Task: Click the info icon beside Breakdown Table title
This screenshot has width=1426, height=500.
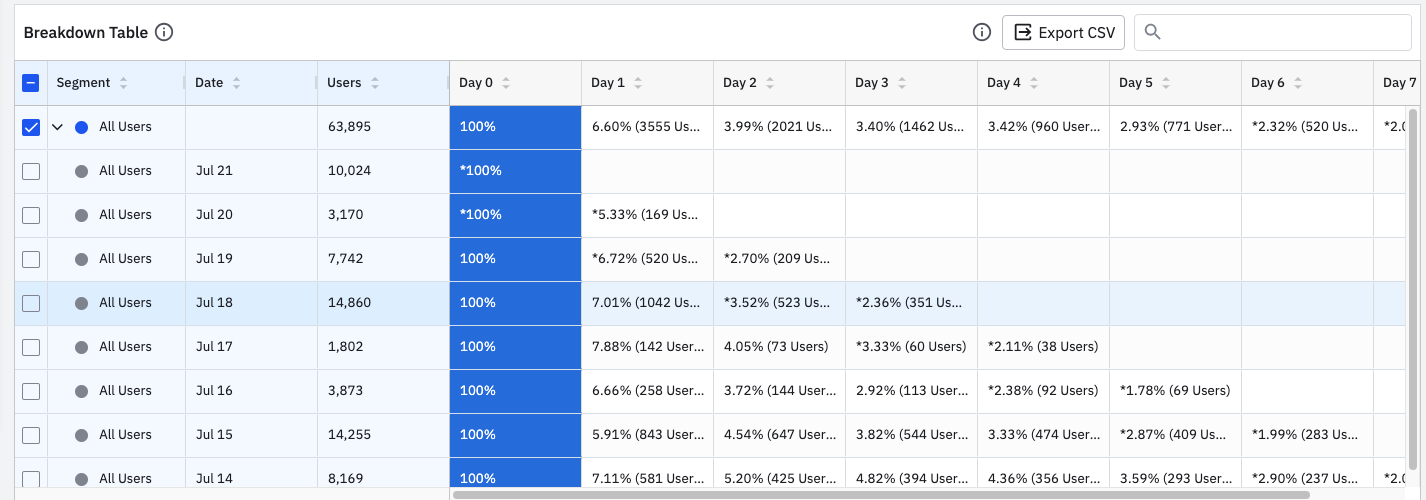Action: click(165, 33)
